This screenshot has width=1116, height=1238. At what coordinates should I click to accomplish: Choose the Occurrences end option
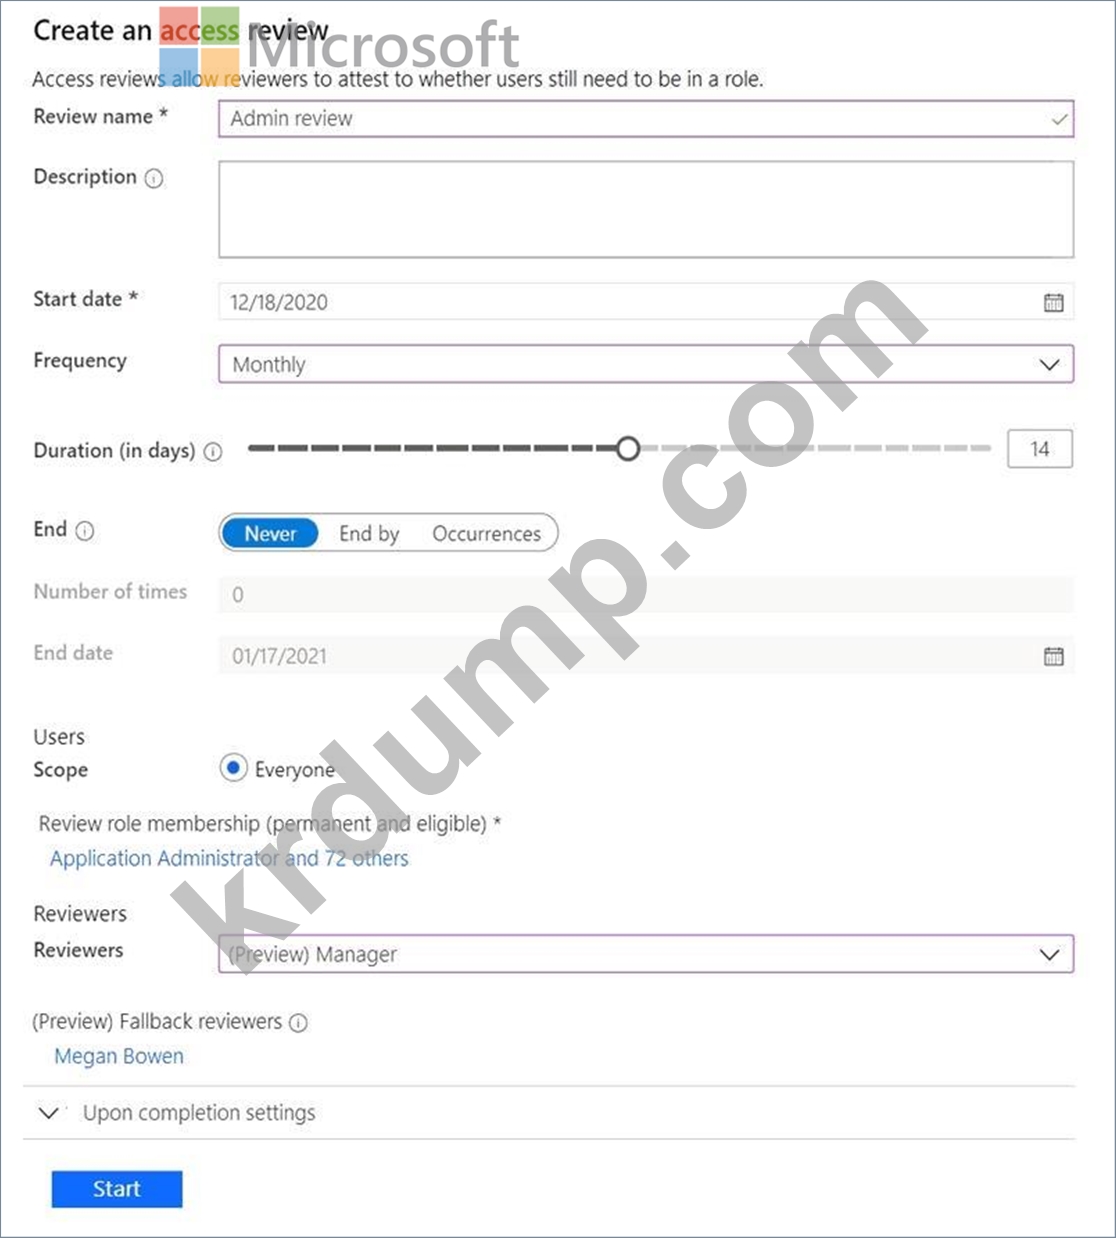(486, 534)
